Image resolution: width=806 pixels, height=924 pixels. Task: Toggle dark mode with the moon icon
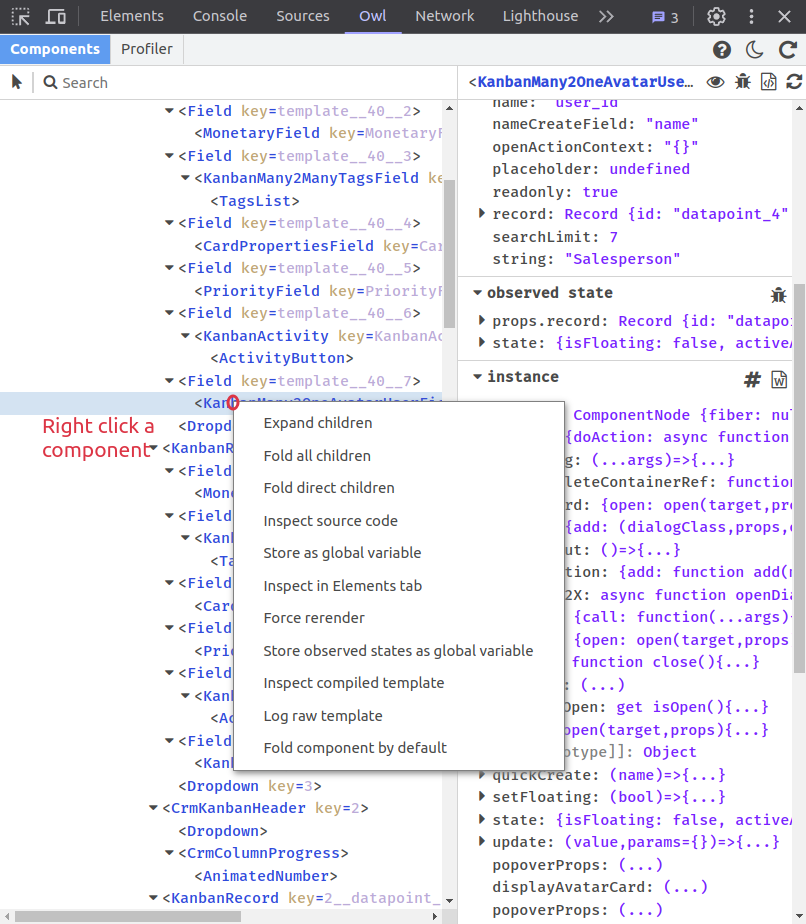(755, 50)
